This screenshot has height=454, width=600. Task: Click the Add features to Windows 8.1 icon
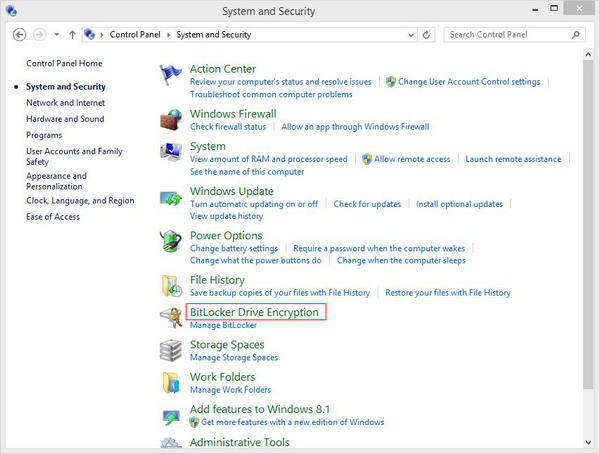click(171, 416)
